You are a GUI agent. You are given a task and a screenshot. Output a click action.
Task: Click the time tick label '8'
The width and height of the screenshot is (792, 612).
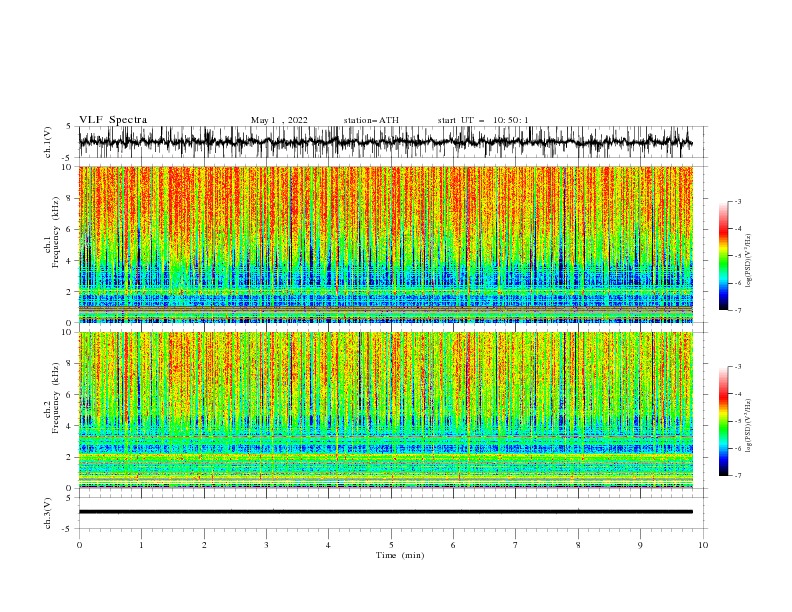pos(578,545)
